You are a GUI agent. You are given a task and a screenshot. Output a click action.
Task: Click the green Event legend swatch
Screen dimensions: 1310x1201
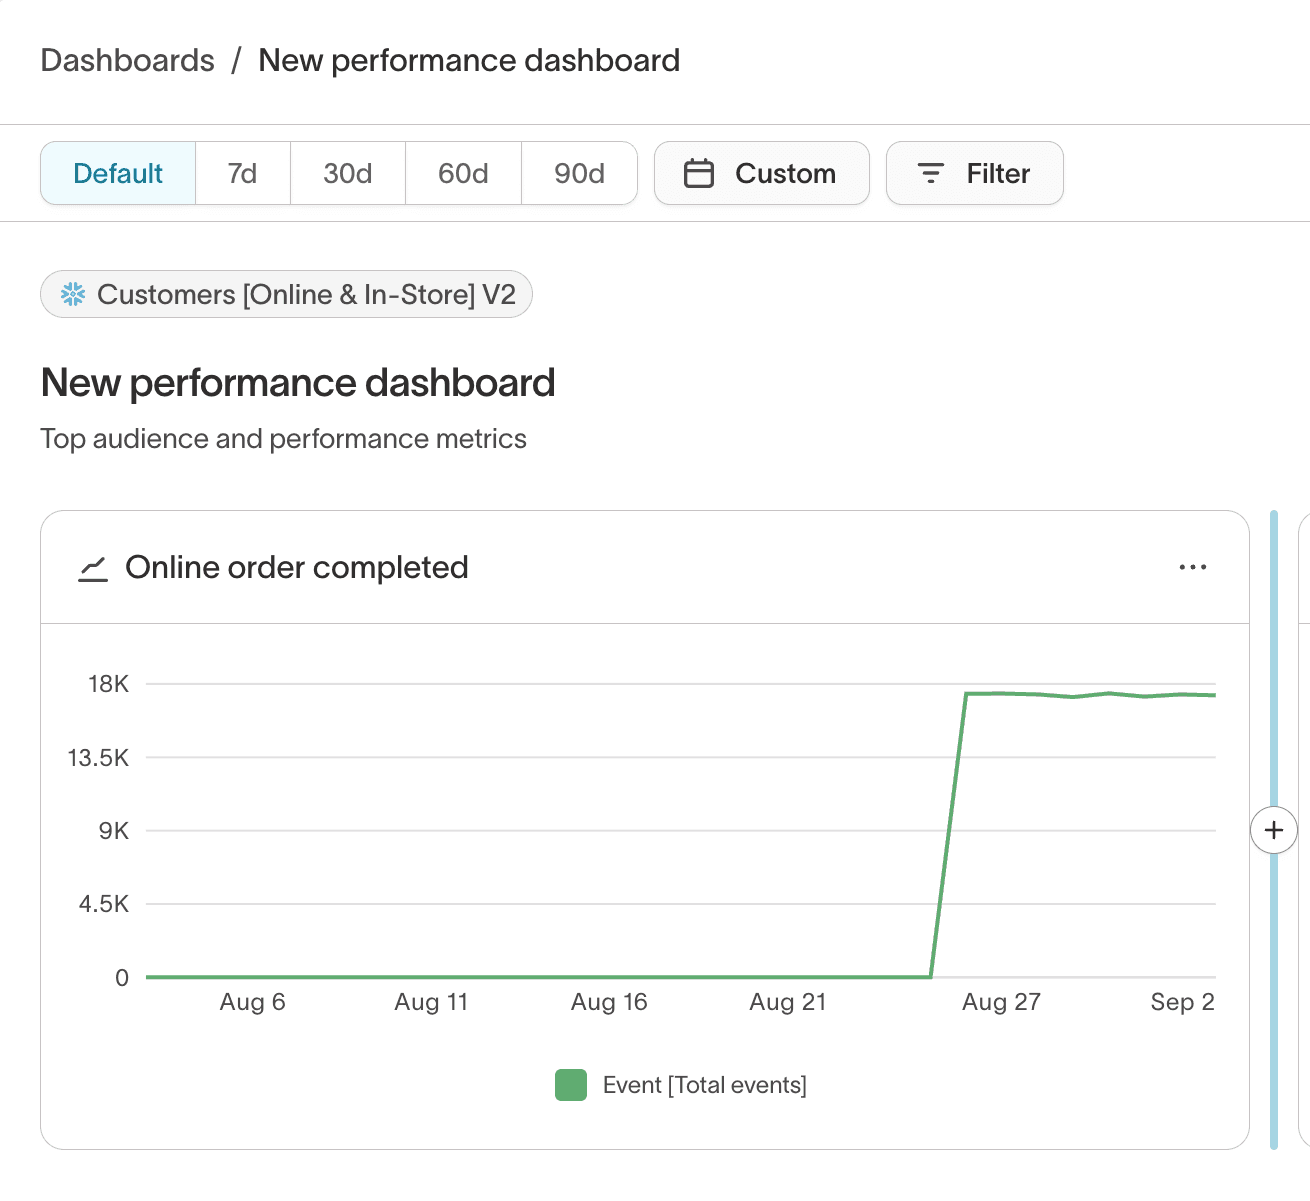(x=571, y=1085)
